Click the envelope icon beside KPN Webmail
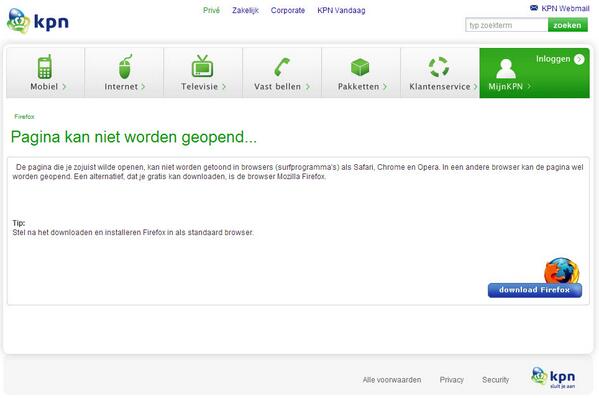Screen dimensions: 599x398 click(534, 8)
